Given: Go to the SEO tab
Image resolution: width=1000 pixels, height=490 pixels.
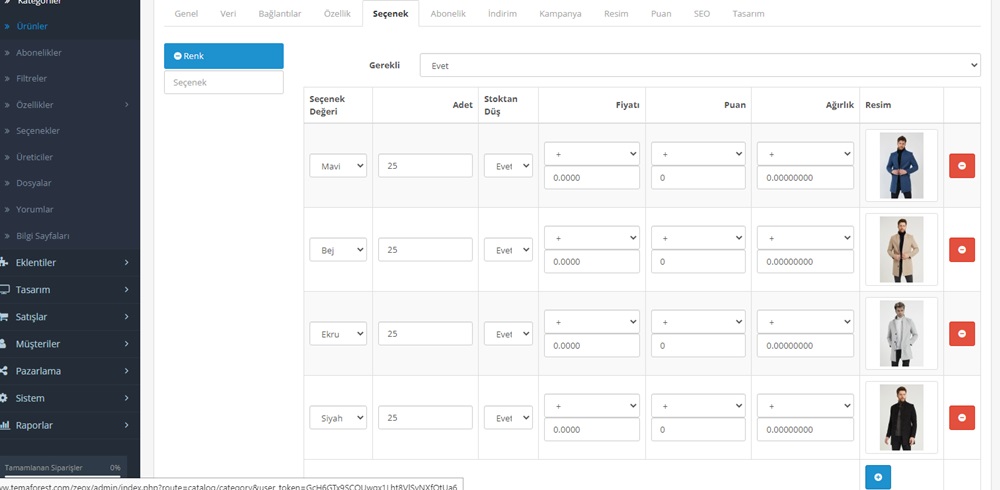Looking at the screenshot, I should point(701,14).
